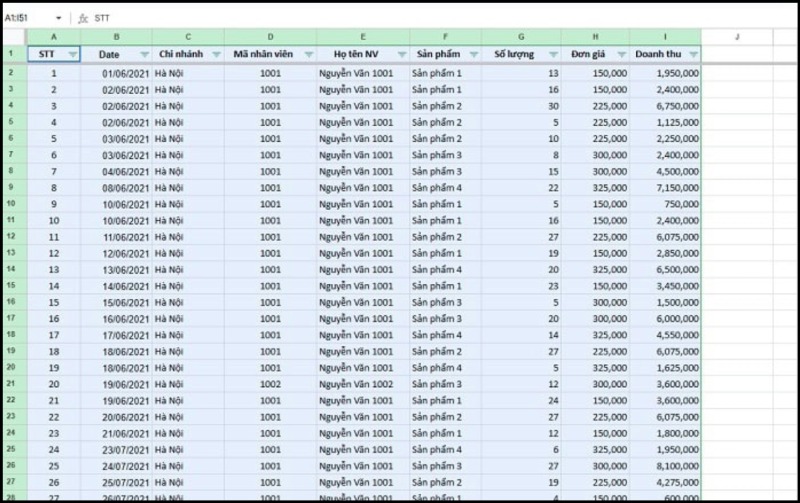Image resolution: width=800 pixels, height=503 pixels.
Task: Expand the name box dropdown arrow
Action: click(x=59, y=18)
